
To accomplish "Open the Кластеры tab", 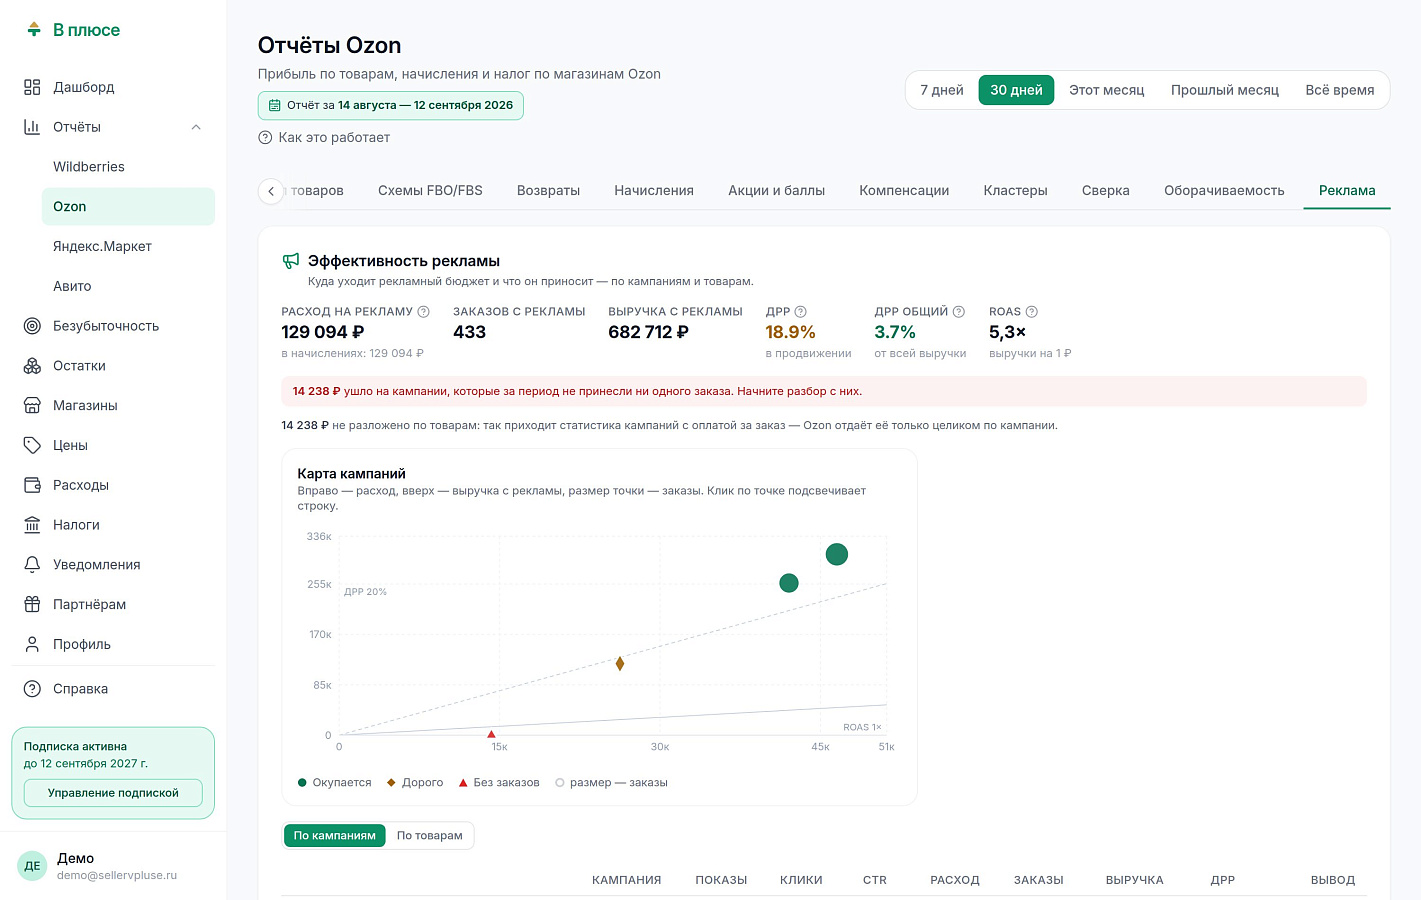I will (1015, 191).
